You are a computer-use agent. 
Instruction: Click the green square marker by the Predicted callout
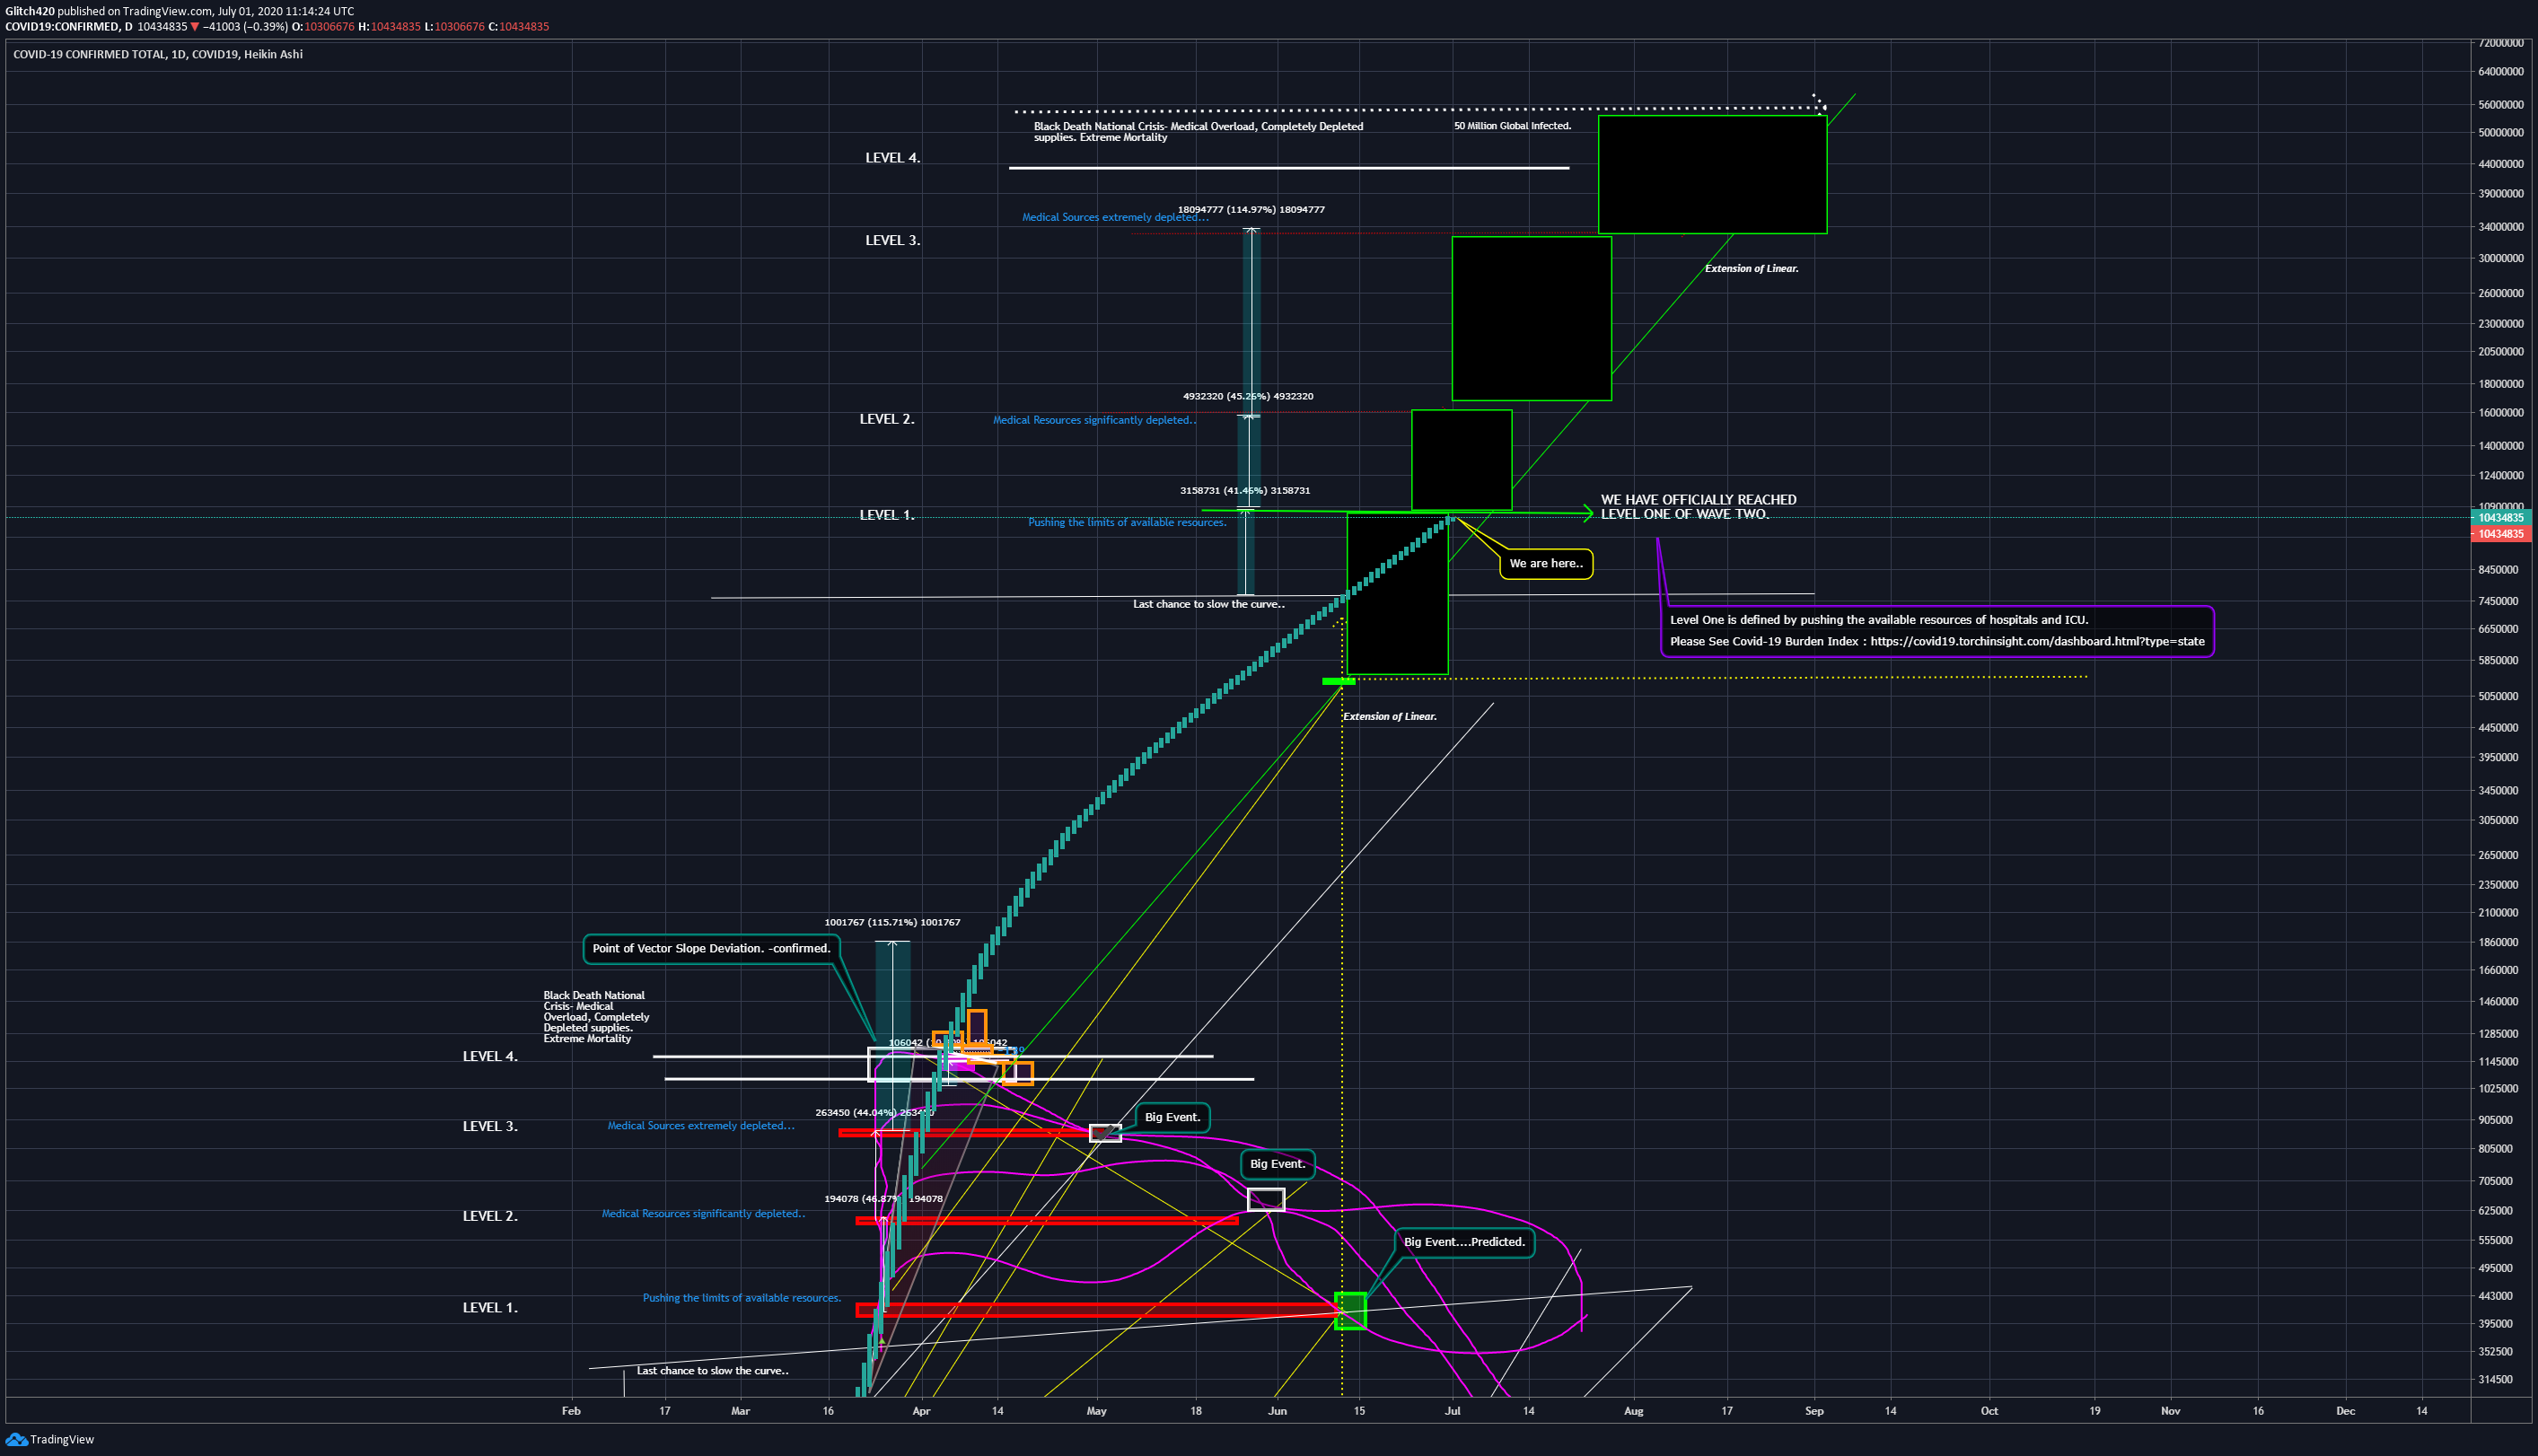(1350, 1310)
